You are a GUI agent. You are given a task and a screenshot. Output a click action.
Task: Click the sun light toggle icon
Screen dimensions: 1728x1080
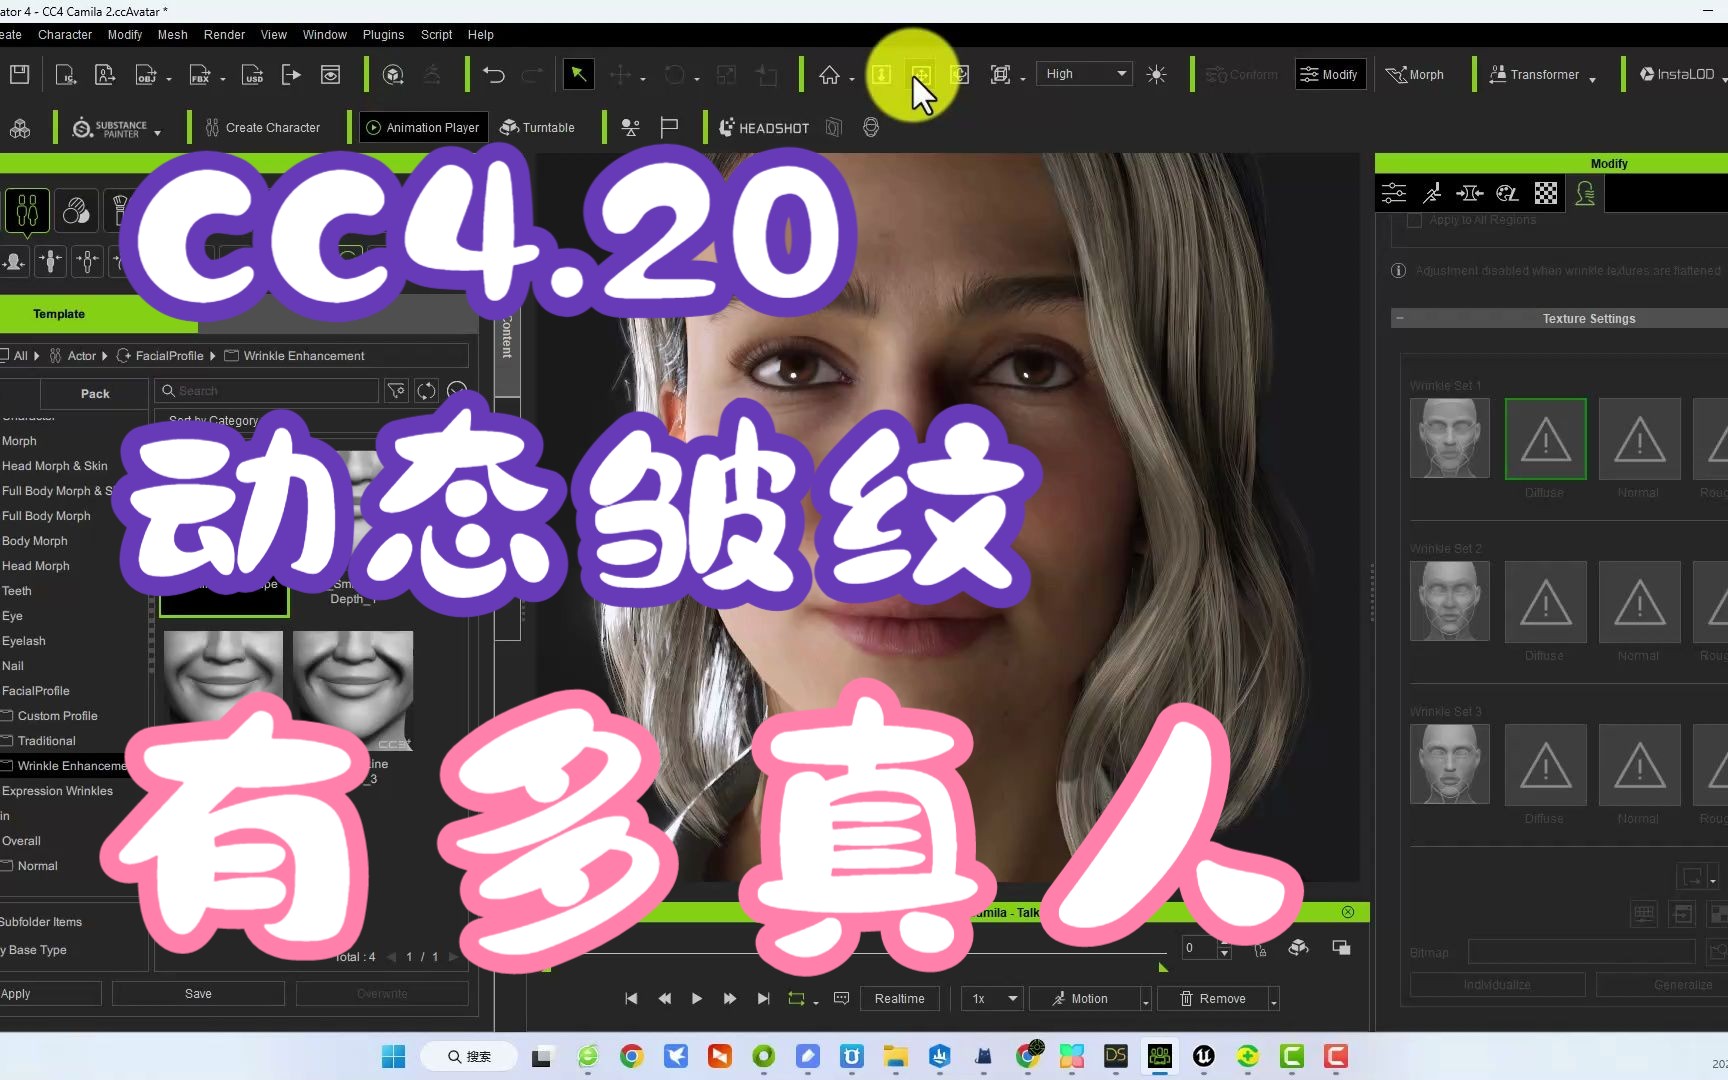point(1157,74)
